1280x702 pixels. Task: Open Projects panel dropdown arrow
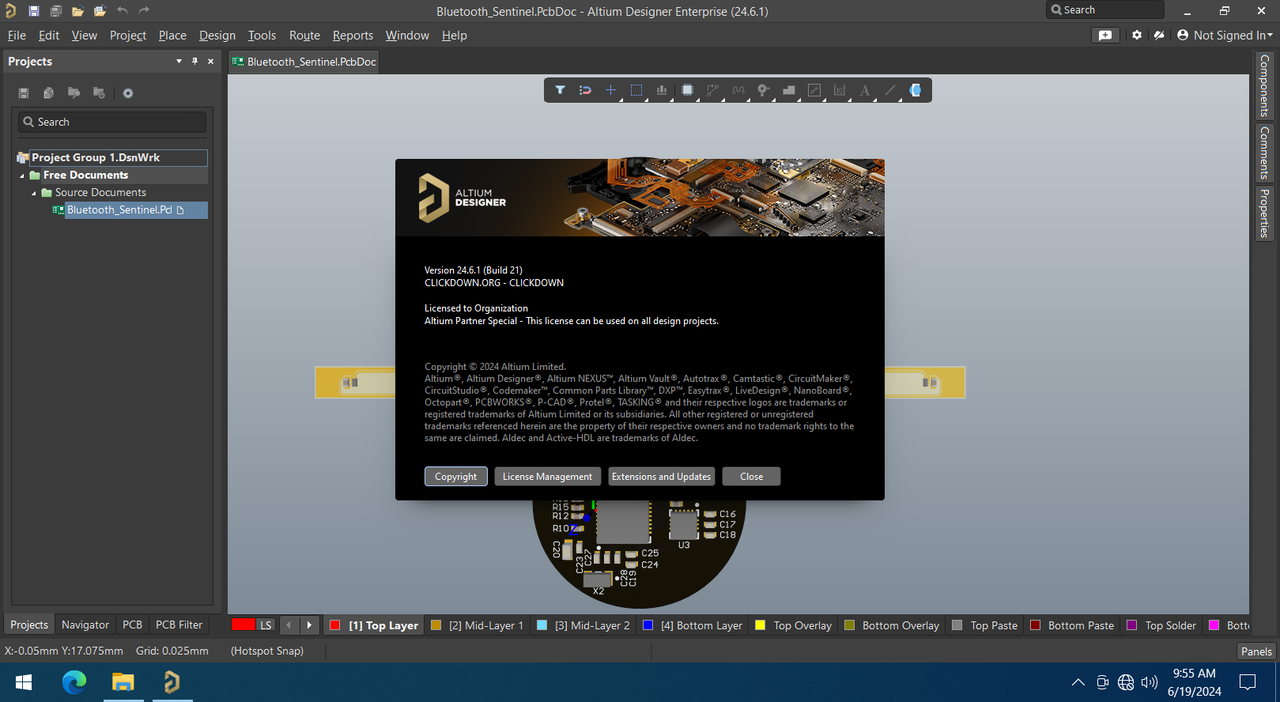179,61
